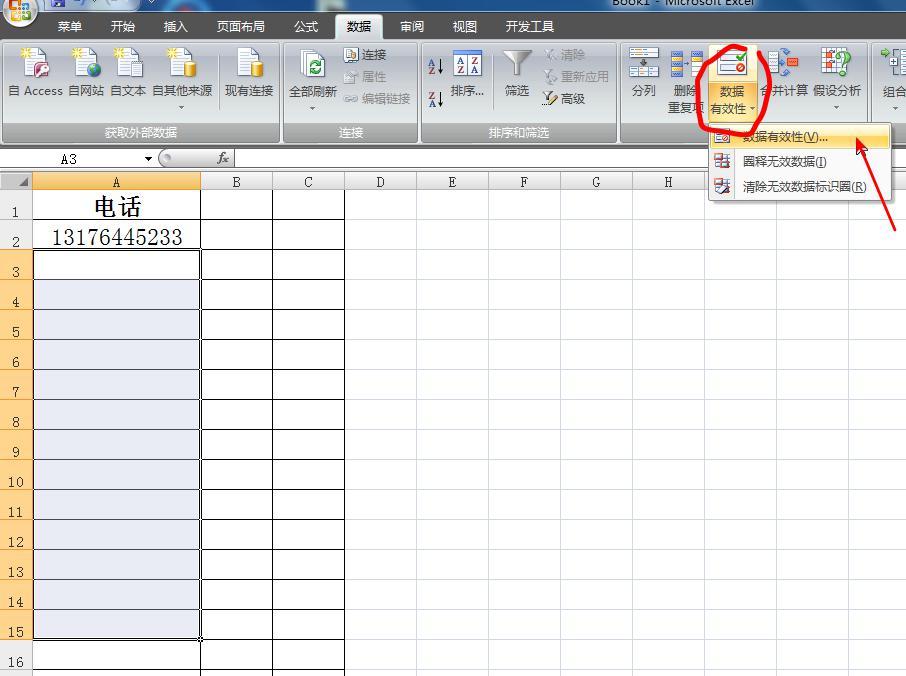The height and width of the screenshot is (676, 906).
Task: Import data from web (自网站)
Action: coord(86,73)
